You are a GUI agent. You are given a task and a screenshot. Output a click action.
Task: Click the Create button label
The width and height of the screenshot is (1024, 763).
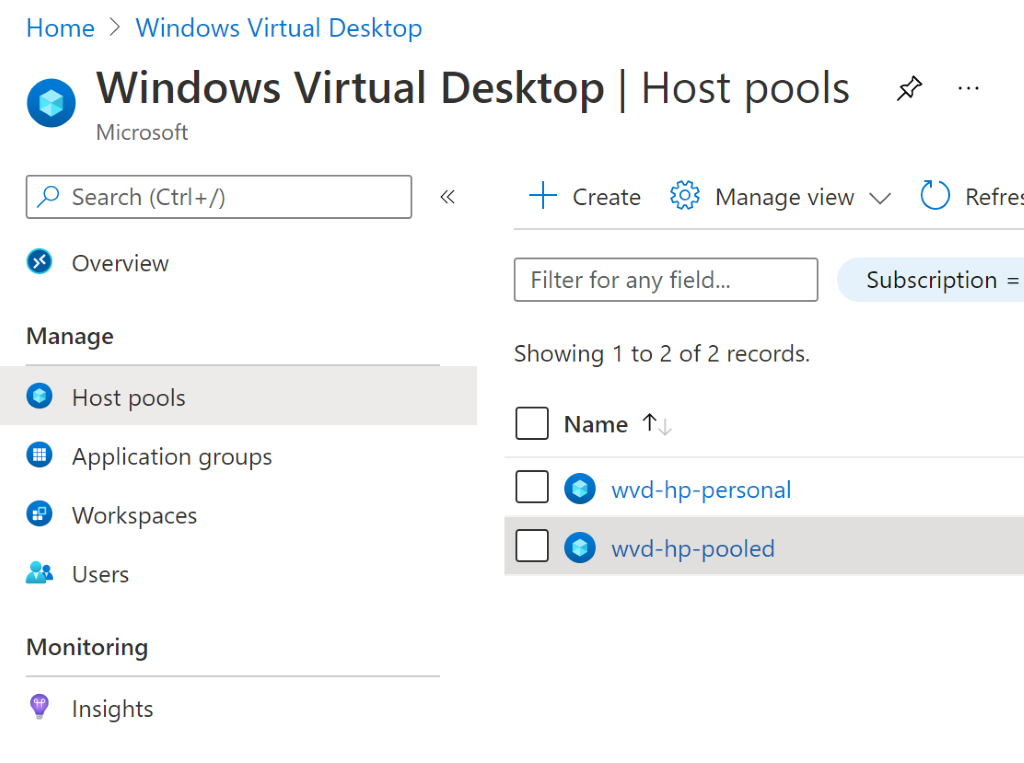[x=607, y=197]
